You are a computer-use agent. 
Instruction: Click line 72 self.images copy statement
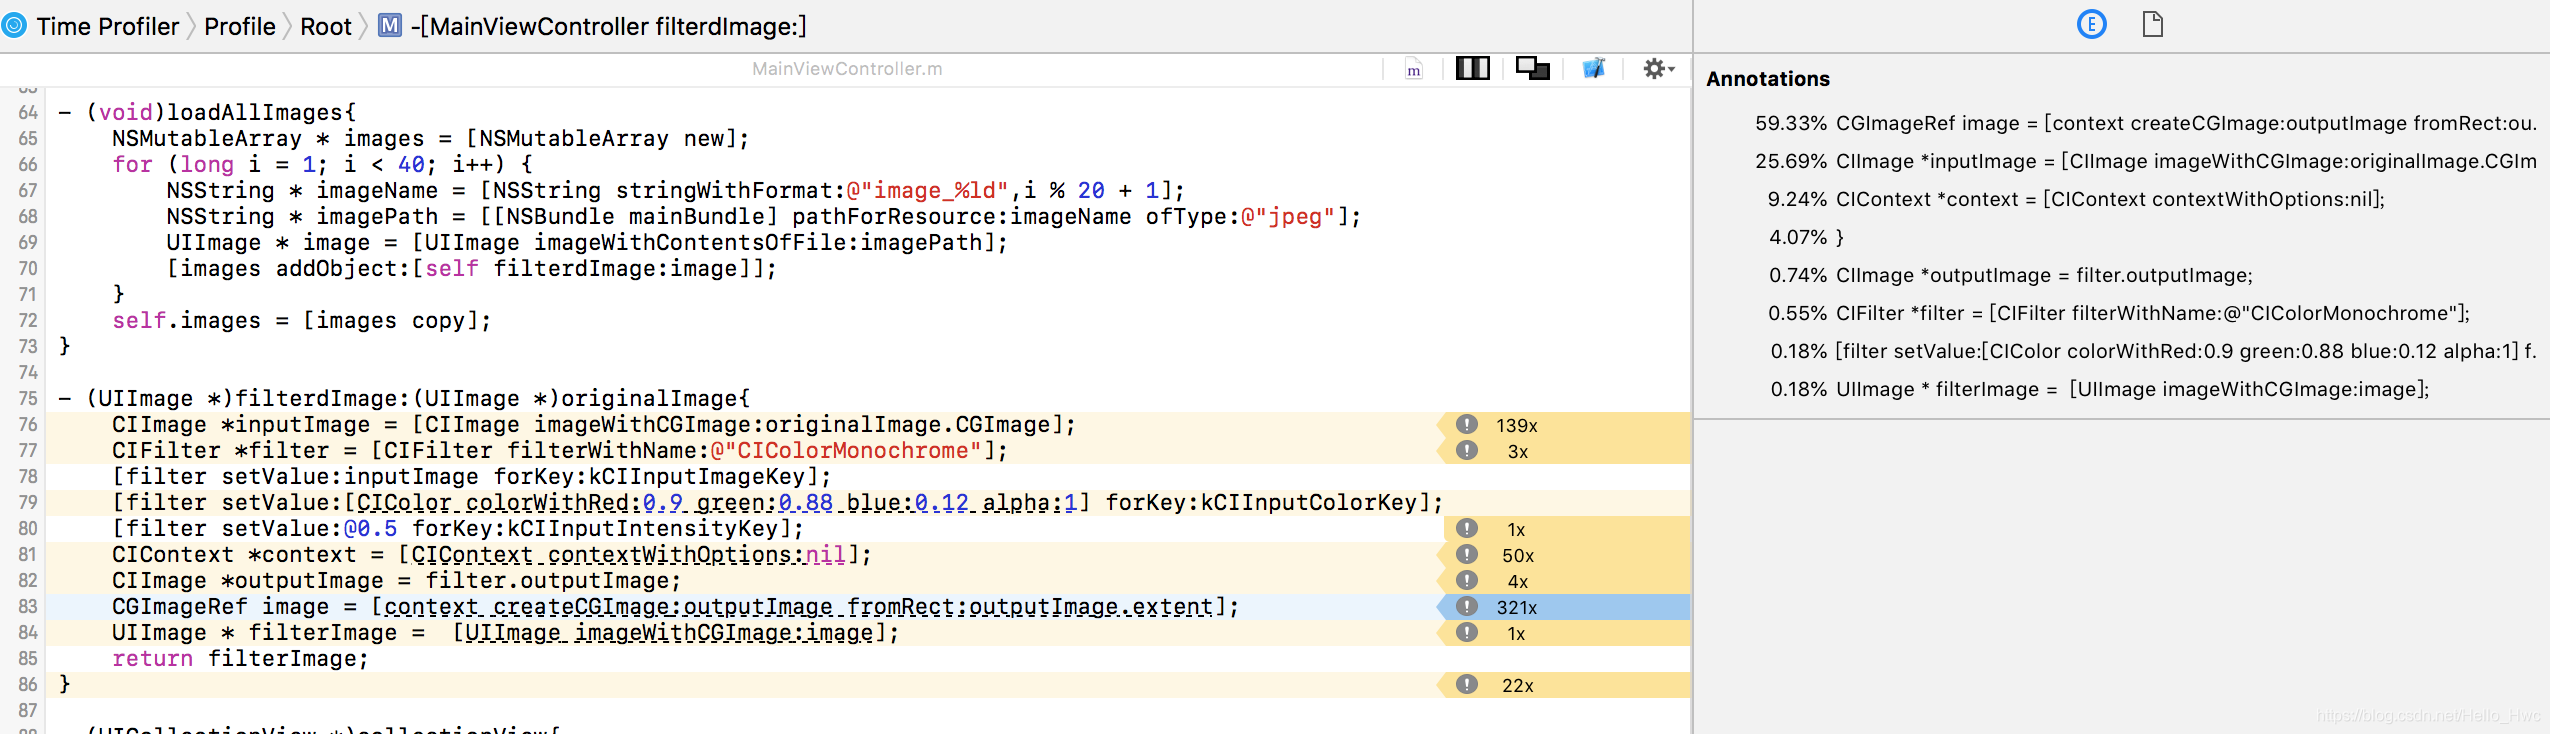tap(301, 321)
